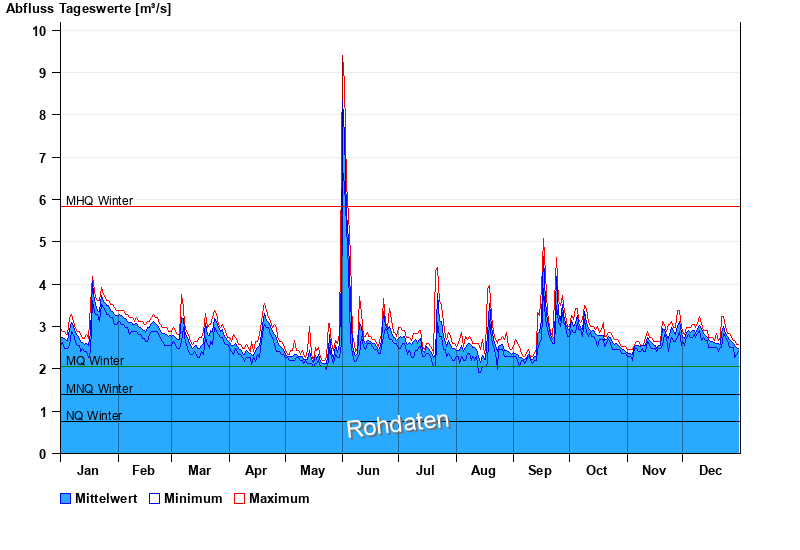This screenshot has width=800, height=550.
Task: Click the MQ Winter threshold label
Action: tap(95, 361)
